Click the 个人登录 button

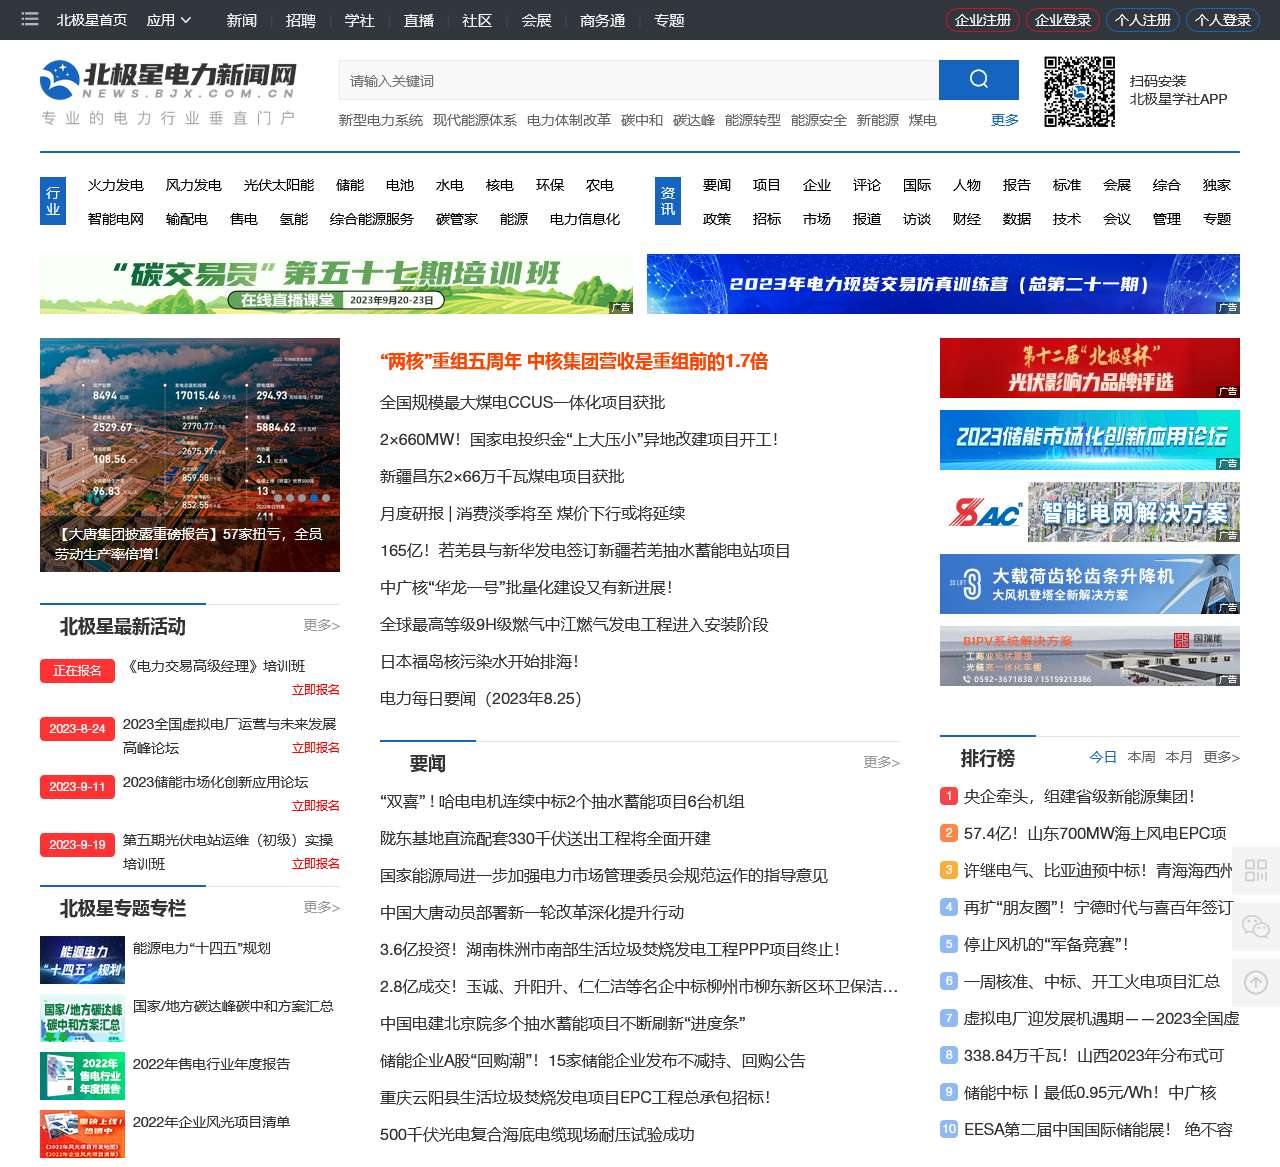click(1223, 20)
